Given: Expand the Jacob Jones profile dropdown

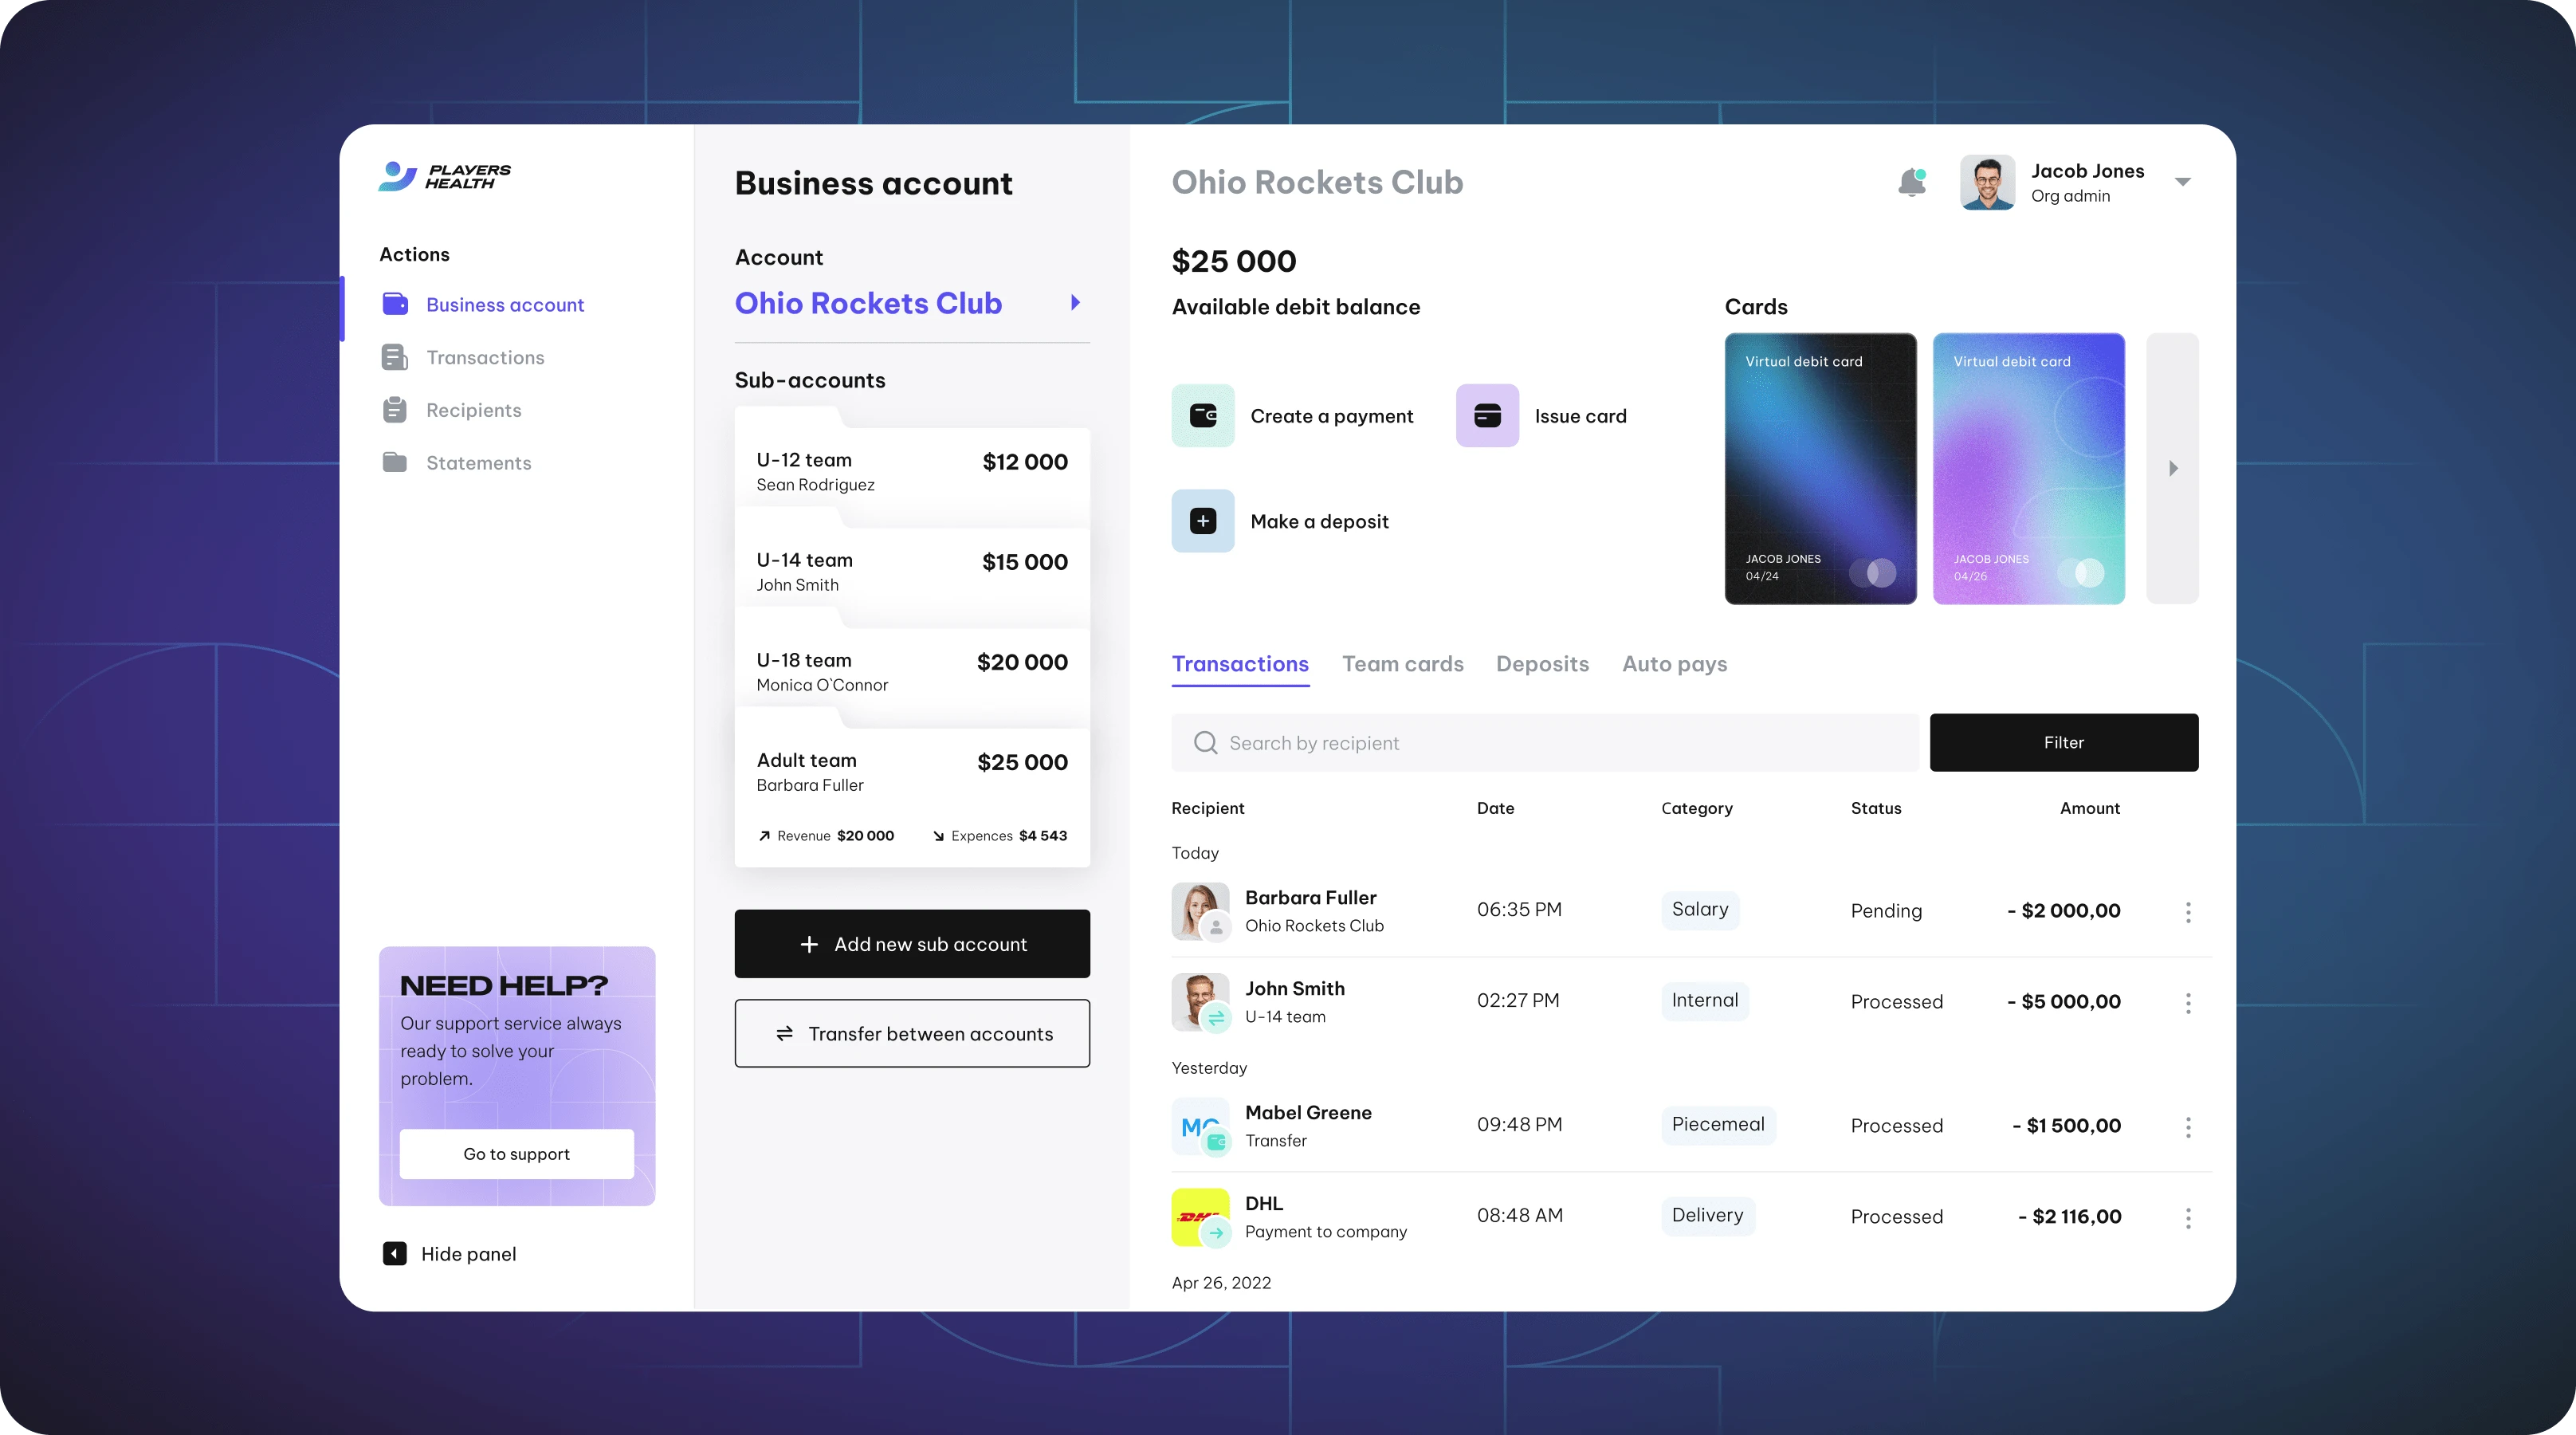Looking at the screenshot, I should point(2182,182).
